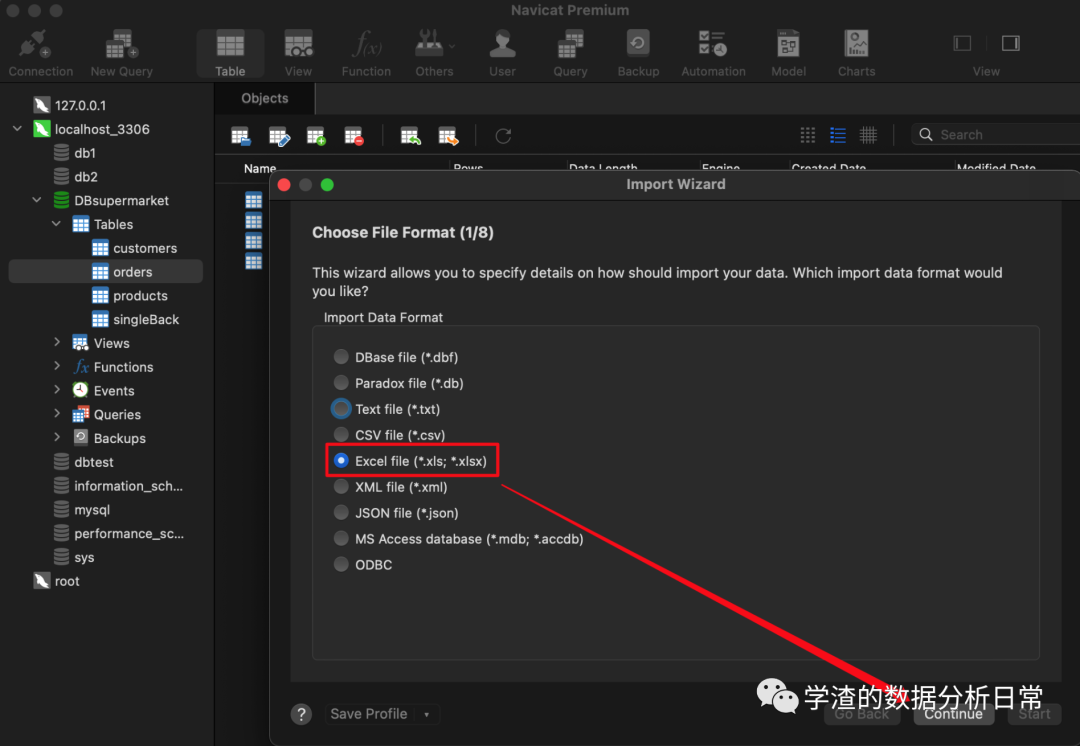Collapse the DBsupermarket database node

37,200
